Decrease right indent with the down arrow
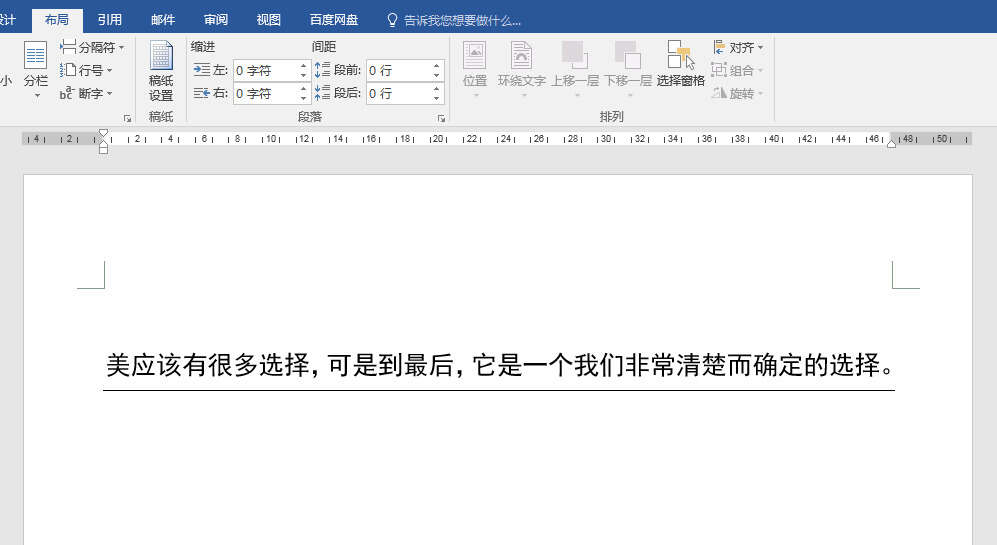997x545 pixels. [303, 99]
